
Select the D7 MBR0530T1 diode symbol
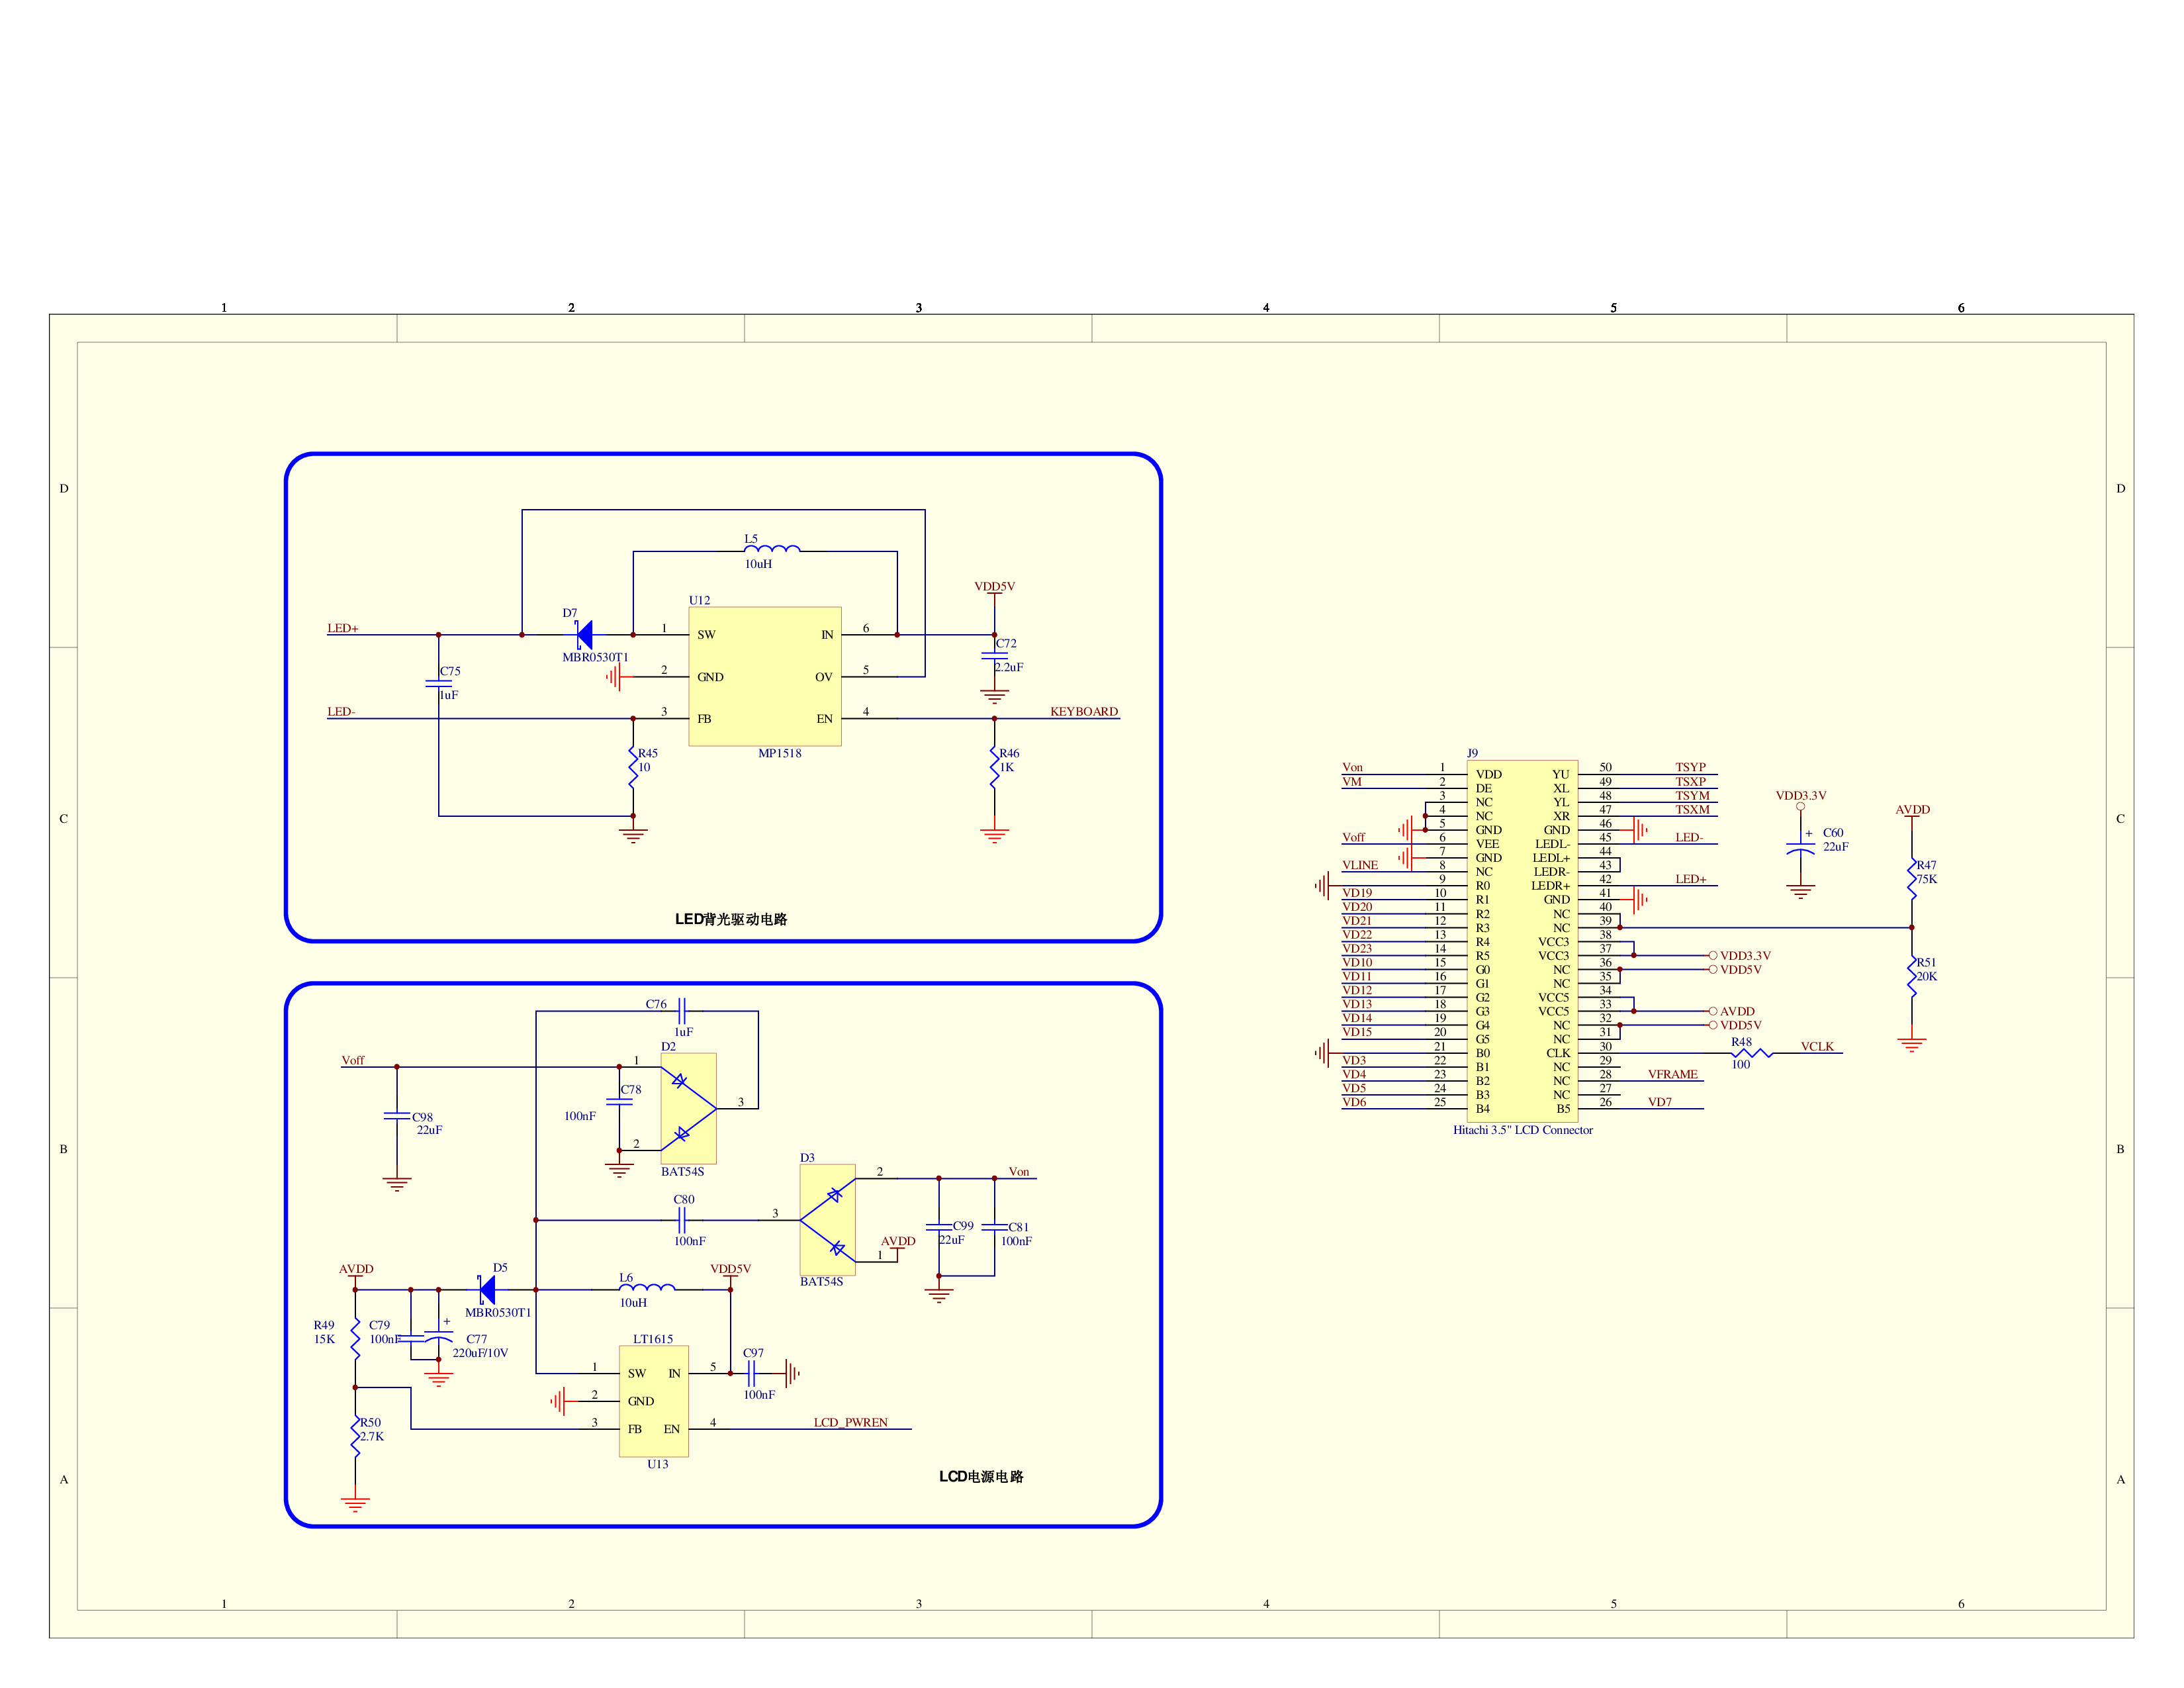(x=584, y=635)
